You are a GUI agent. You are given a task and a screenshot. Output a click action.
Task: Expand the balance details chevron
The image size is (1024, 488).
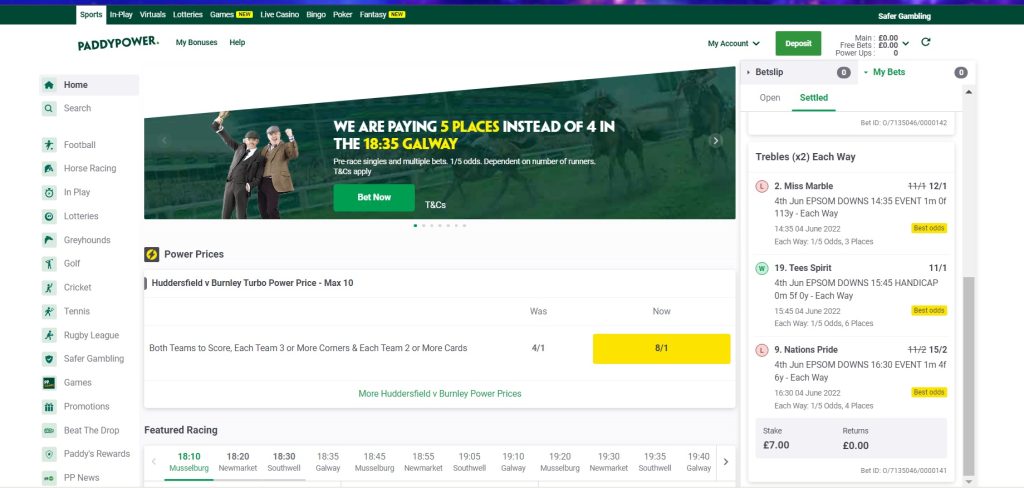coord(906,44)
